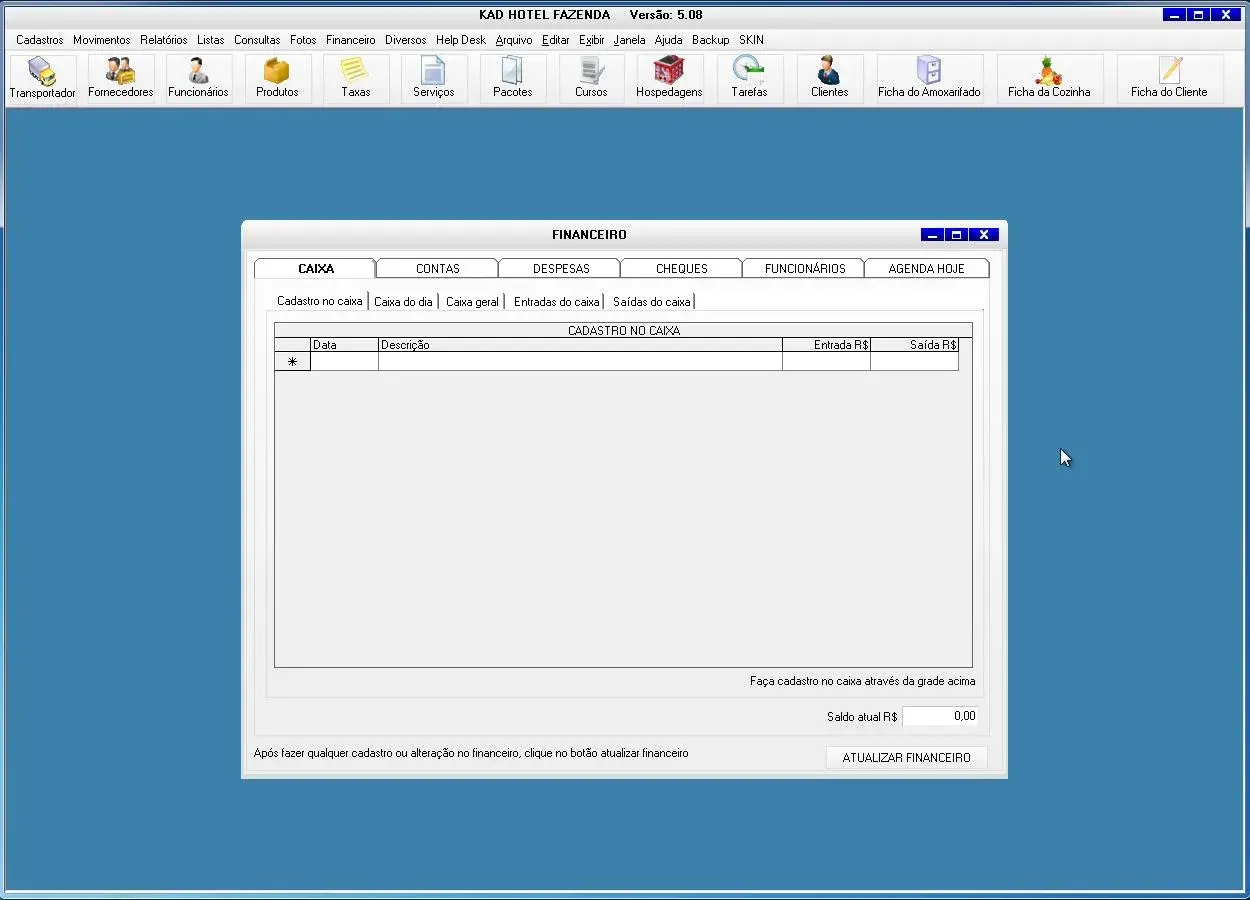This screenshot has width=1250, height=900.
Task: Switch to the CONTAS tab
Action: [437, 269]
